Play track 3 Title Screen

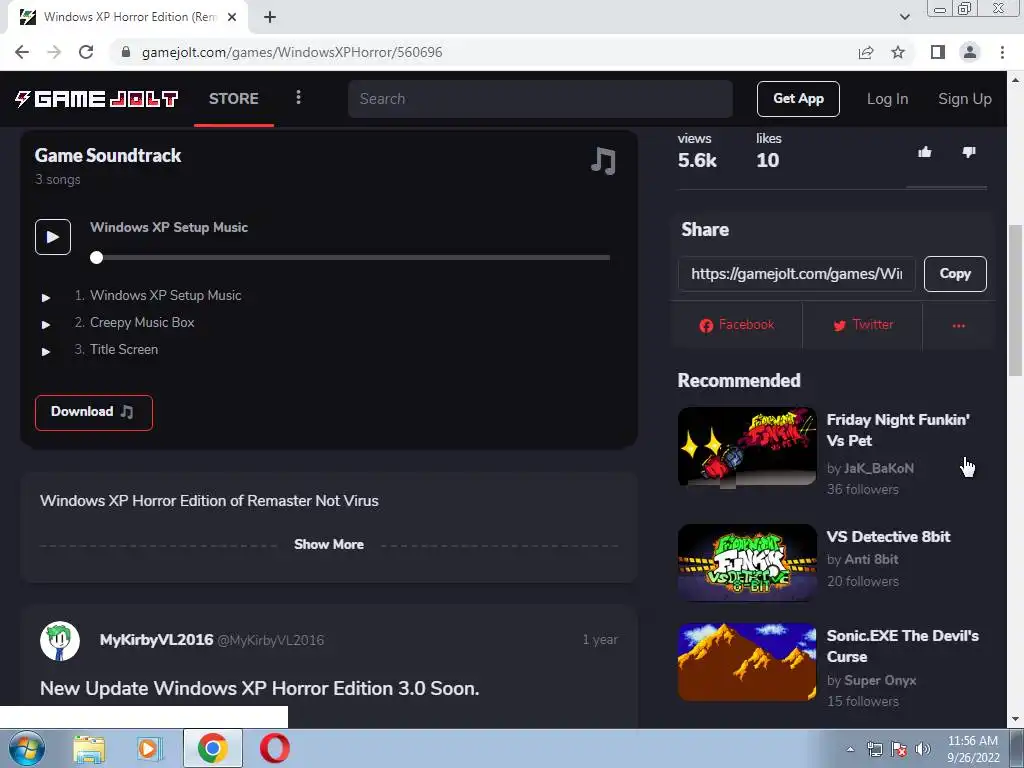[46, 351]
